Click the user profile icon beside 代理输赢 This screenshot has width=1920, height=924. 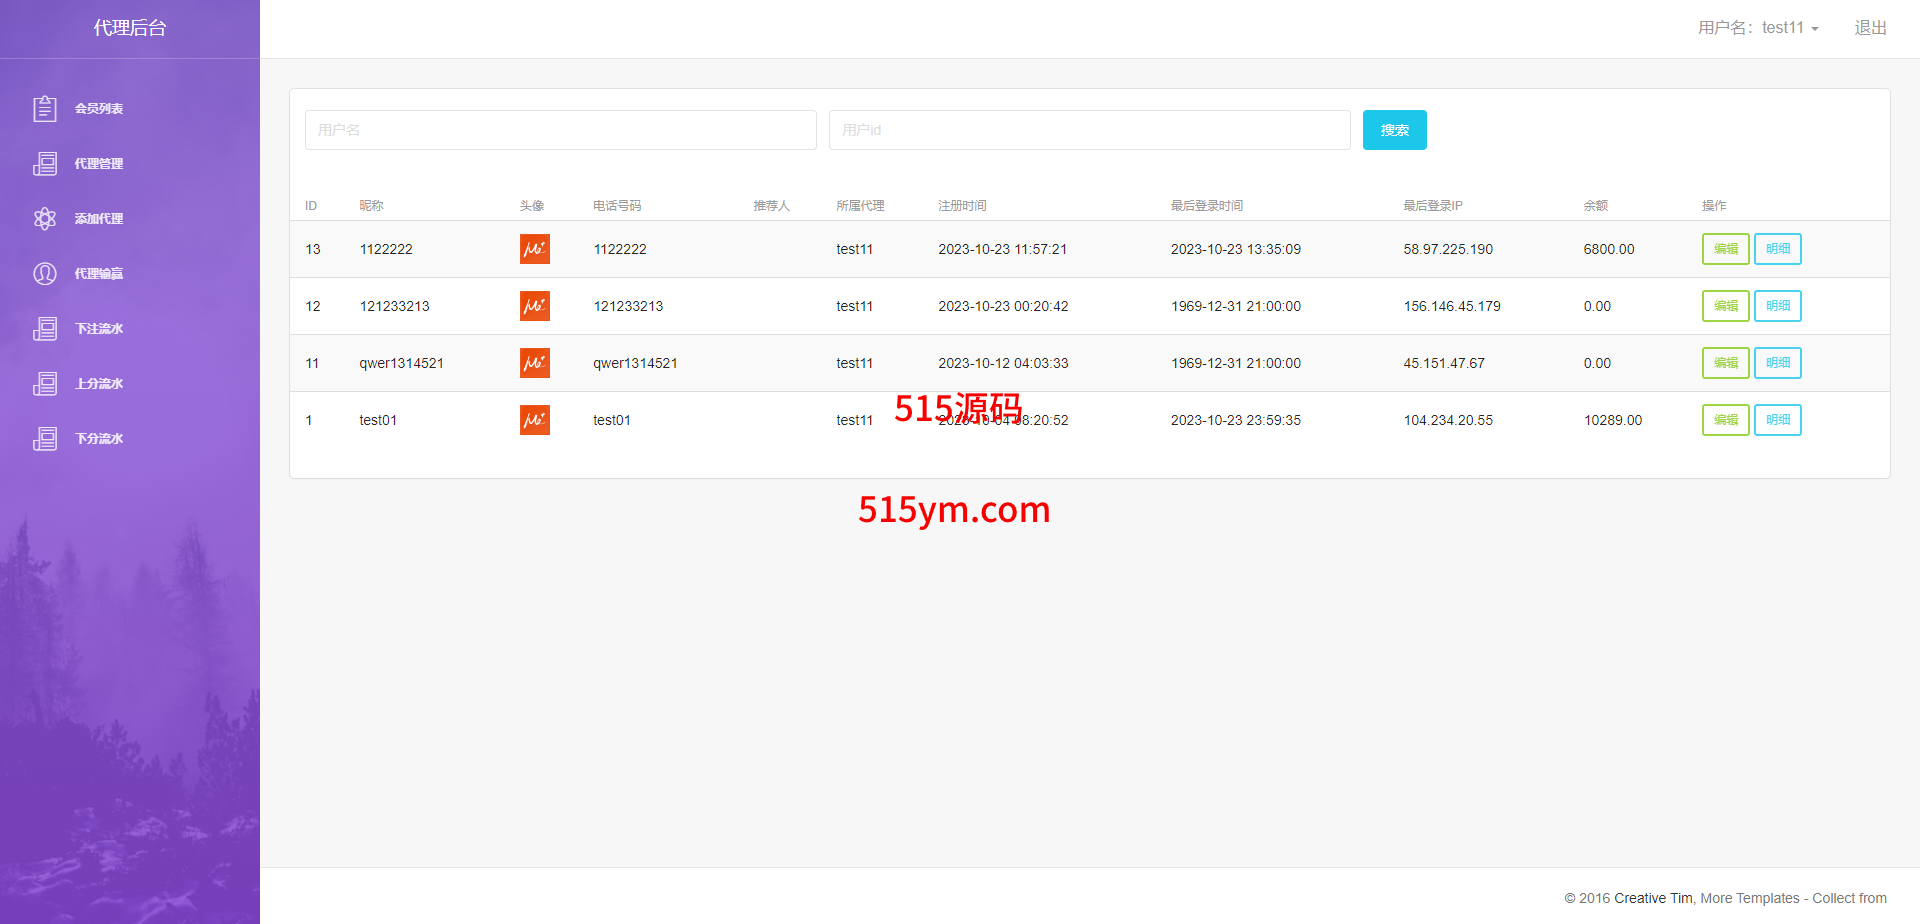[44, 273]
